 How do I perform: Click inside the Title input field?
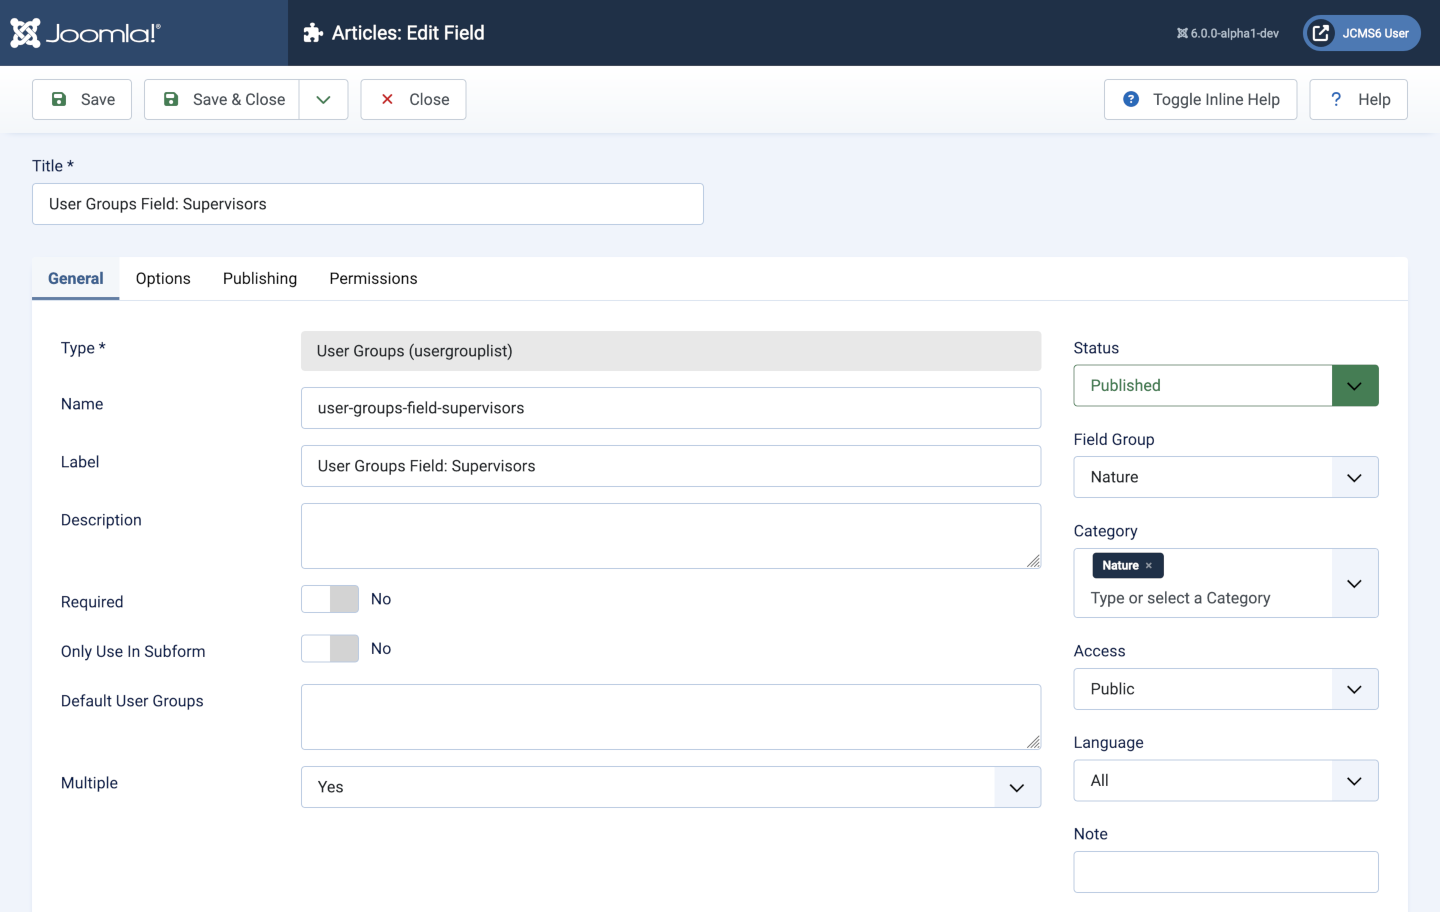(x=367, y=204)
